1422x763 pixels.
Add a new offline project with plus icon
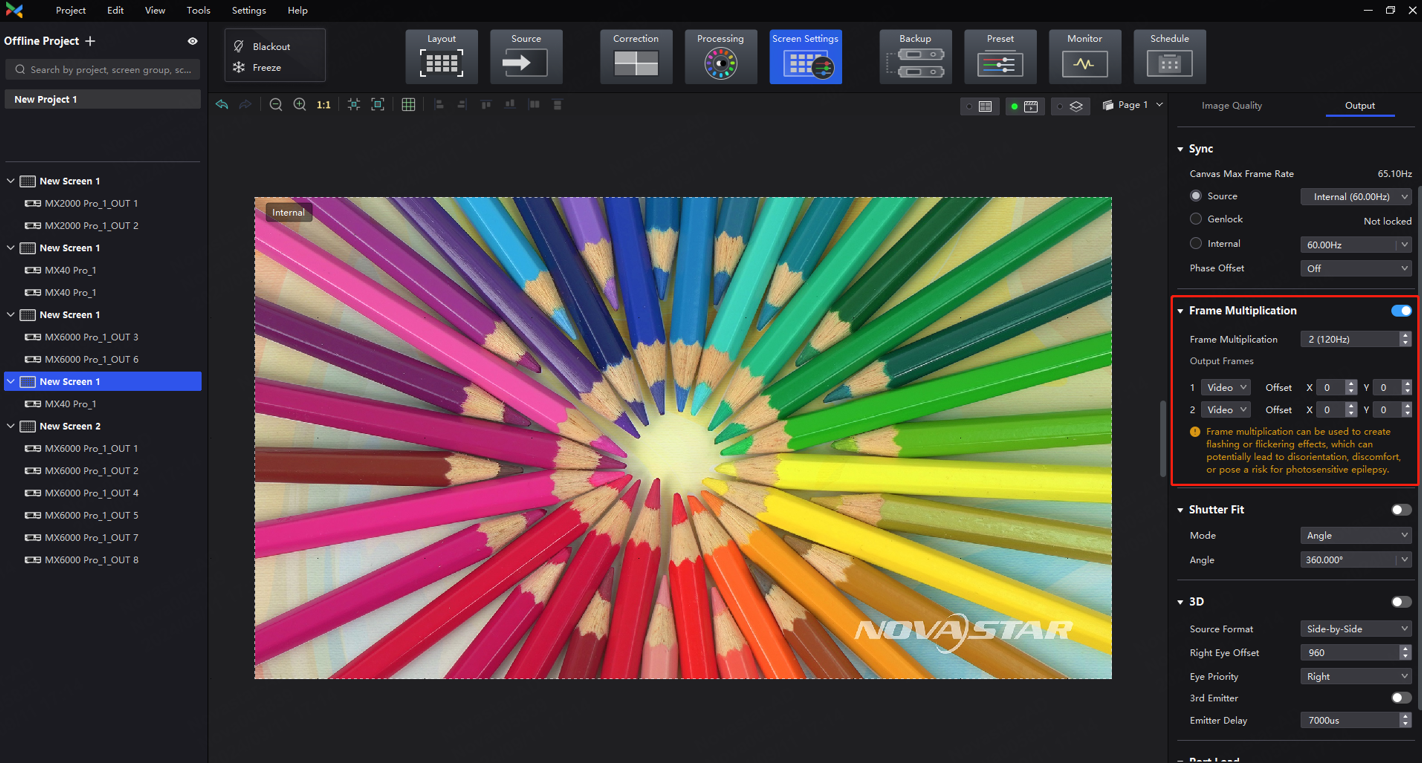[x=90, y=41]
